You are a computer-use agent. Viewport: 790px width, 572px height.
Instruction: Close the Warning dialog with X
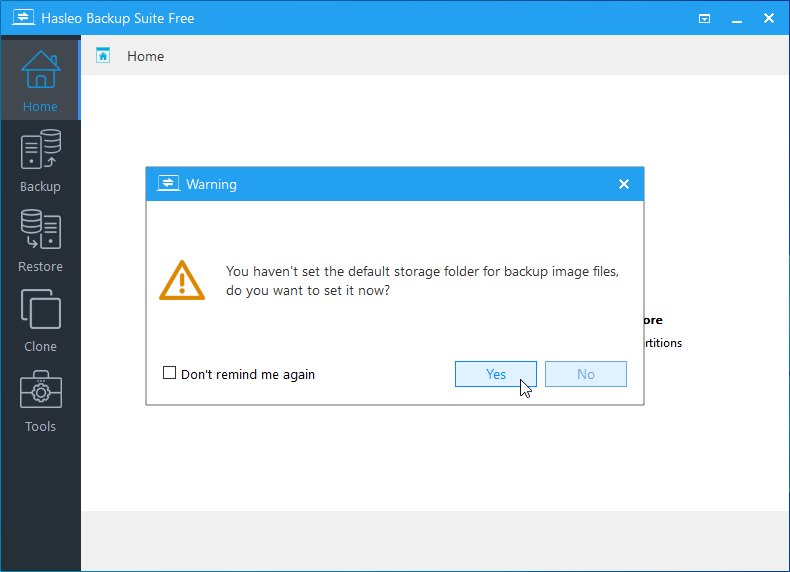click(624, 184)
